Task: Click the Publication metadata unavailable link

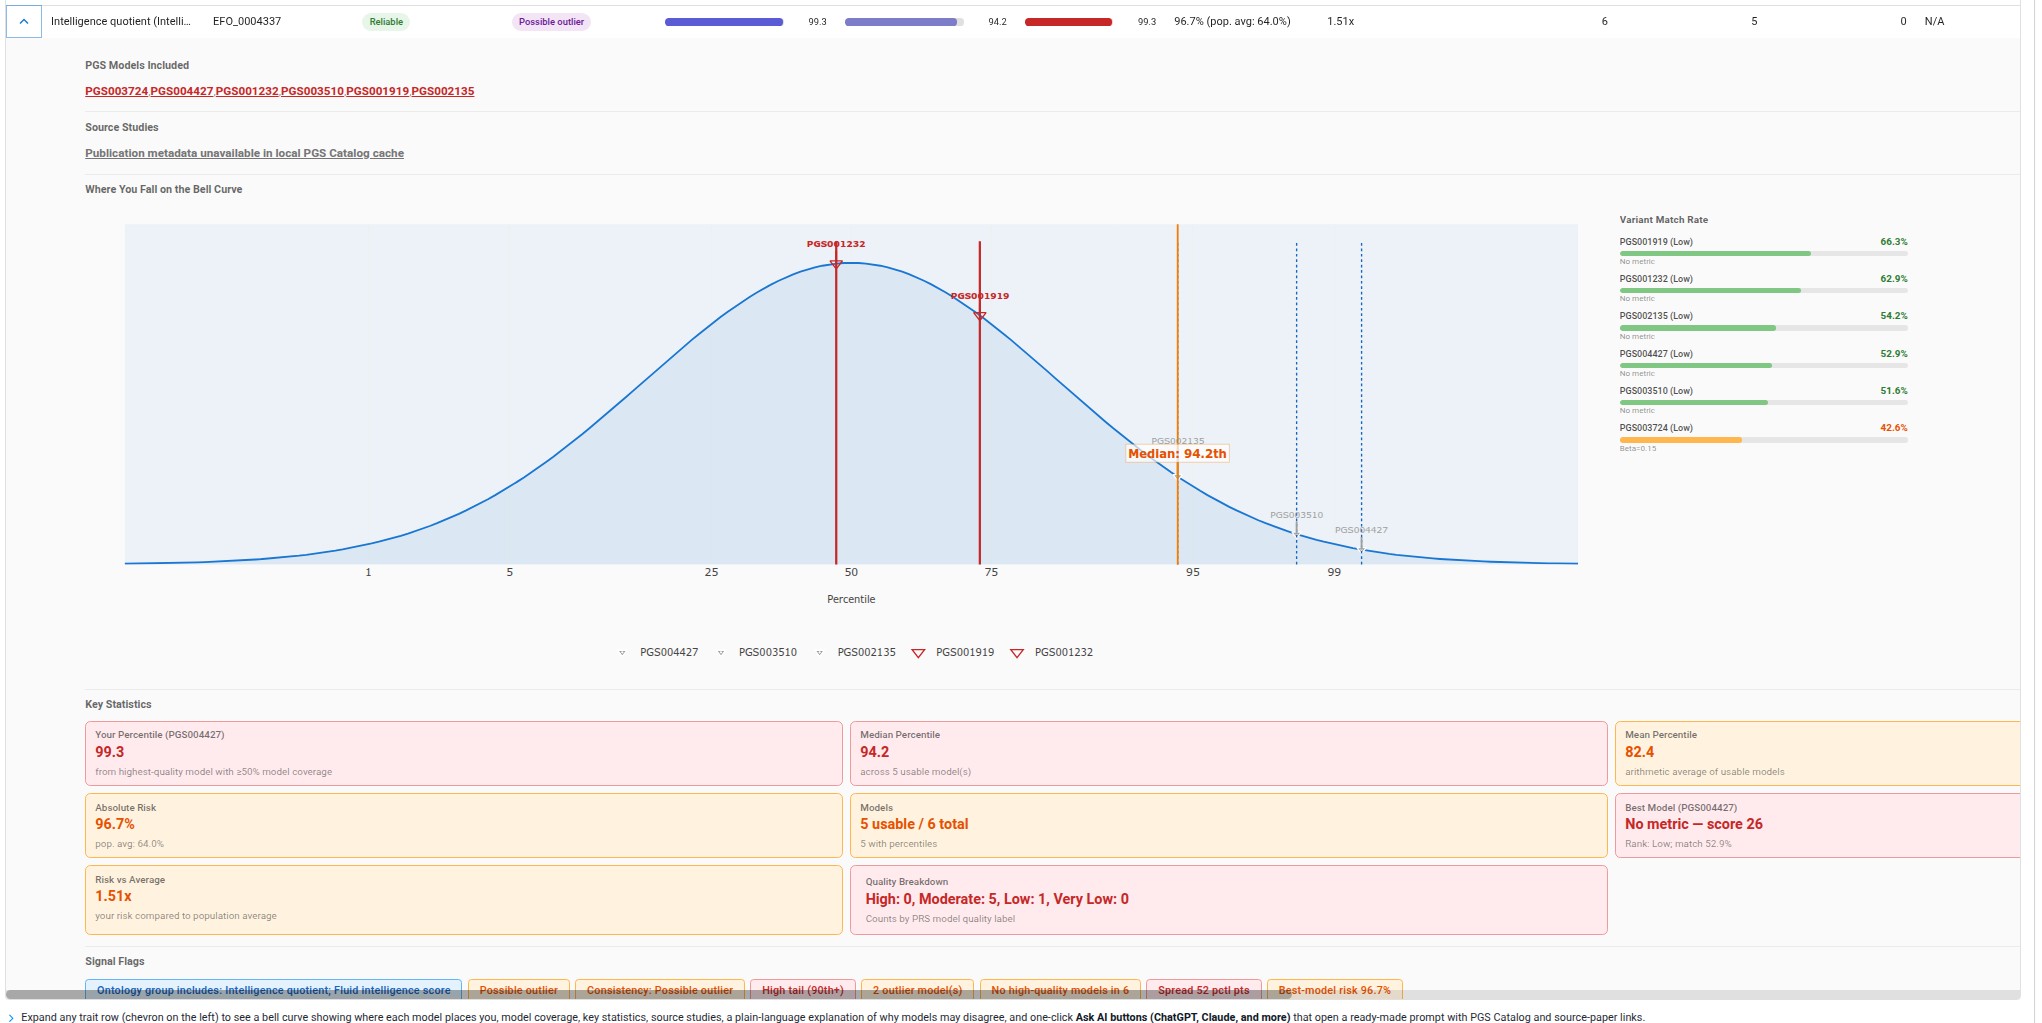Action: point(244,153)
